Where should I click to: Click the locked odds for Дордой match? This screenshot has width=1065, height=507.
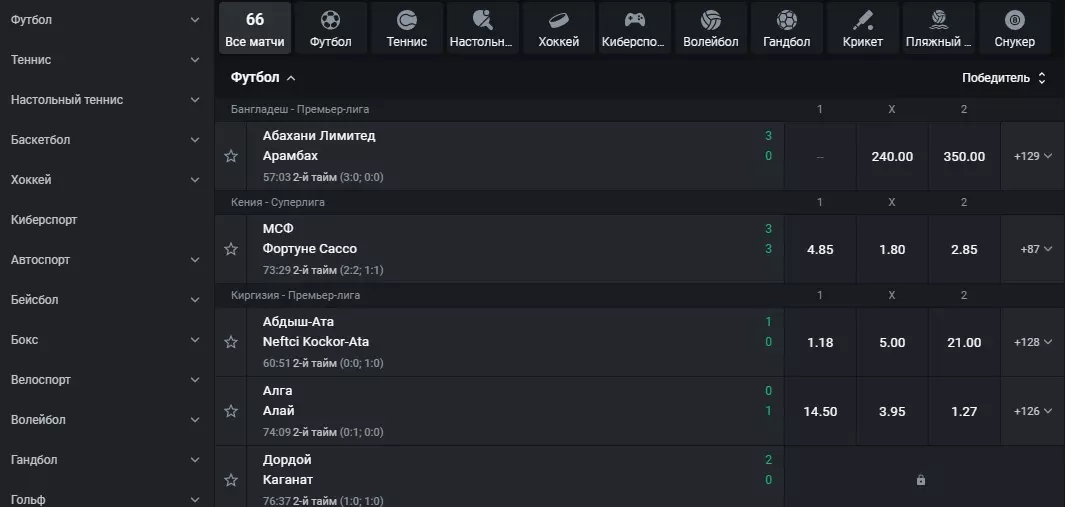(x=920, y=480)
